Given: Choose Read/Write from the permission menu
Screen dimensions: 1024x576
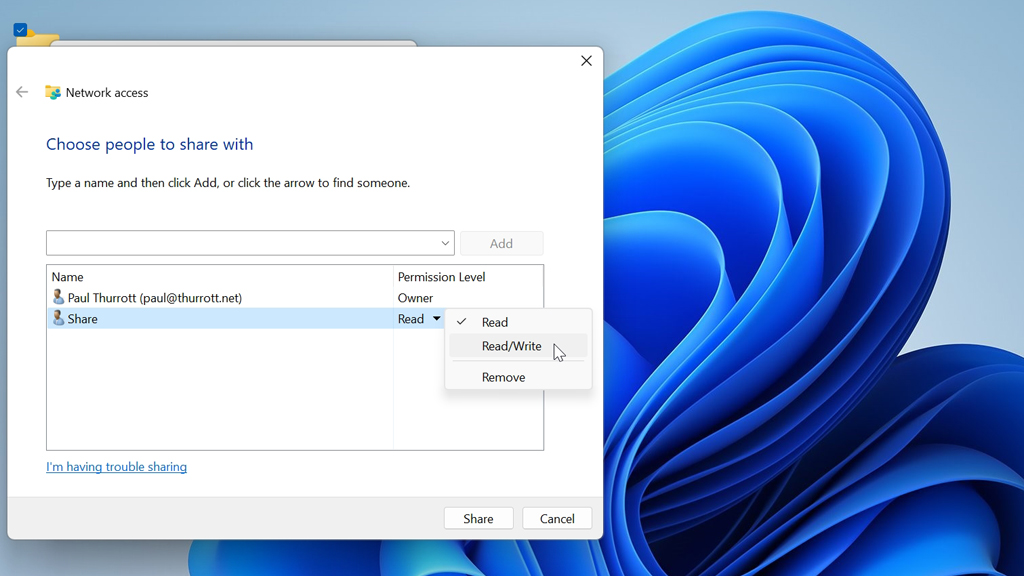Looking at the screenshot, I should (511, 346).
